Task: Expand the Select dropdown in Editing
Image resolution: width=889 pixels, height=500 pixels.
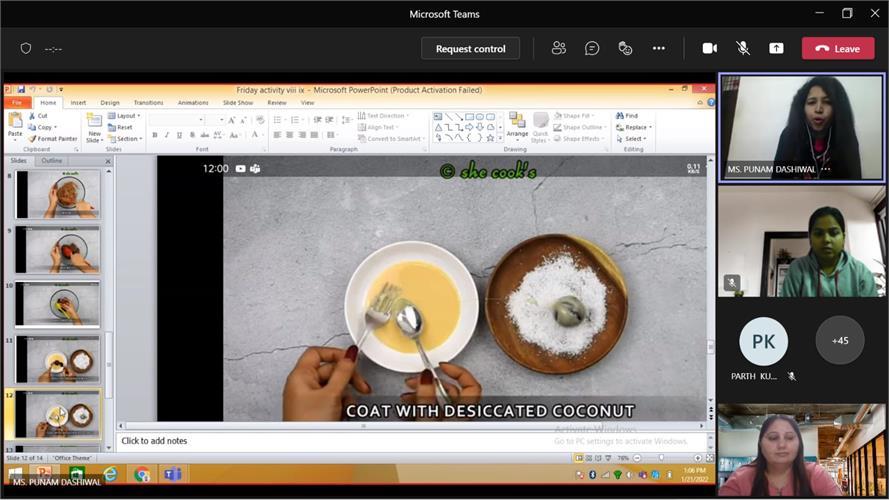Action: (x=634, y=139)
